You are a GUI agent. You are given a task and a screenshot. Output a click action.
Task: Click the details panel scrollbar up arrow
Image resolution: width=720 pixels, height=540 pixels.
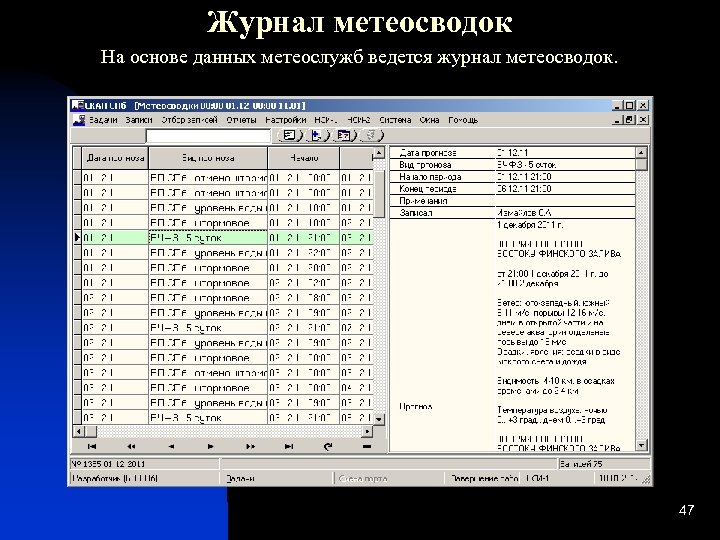(x=641, y=152)
